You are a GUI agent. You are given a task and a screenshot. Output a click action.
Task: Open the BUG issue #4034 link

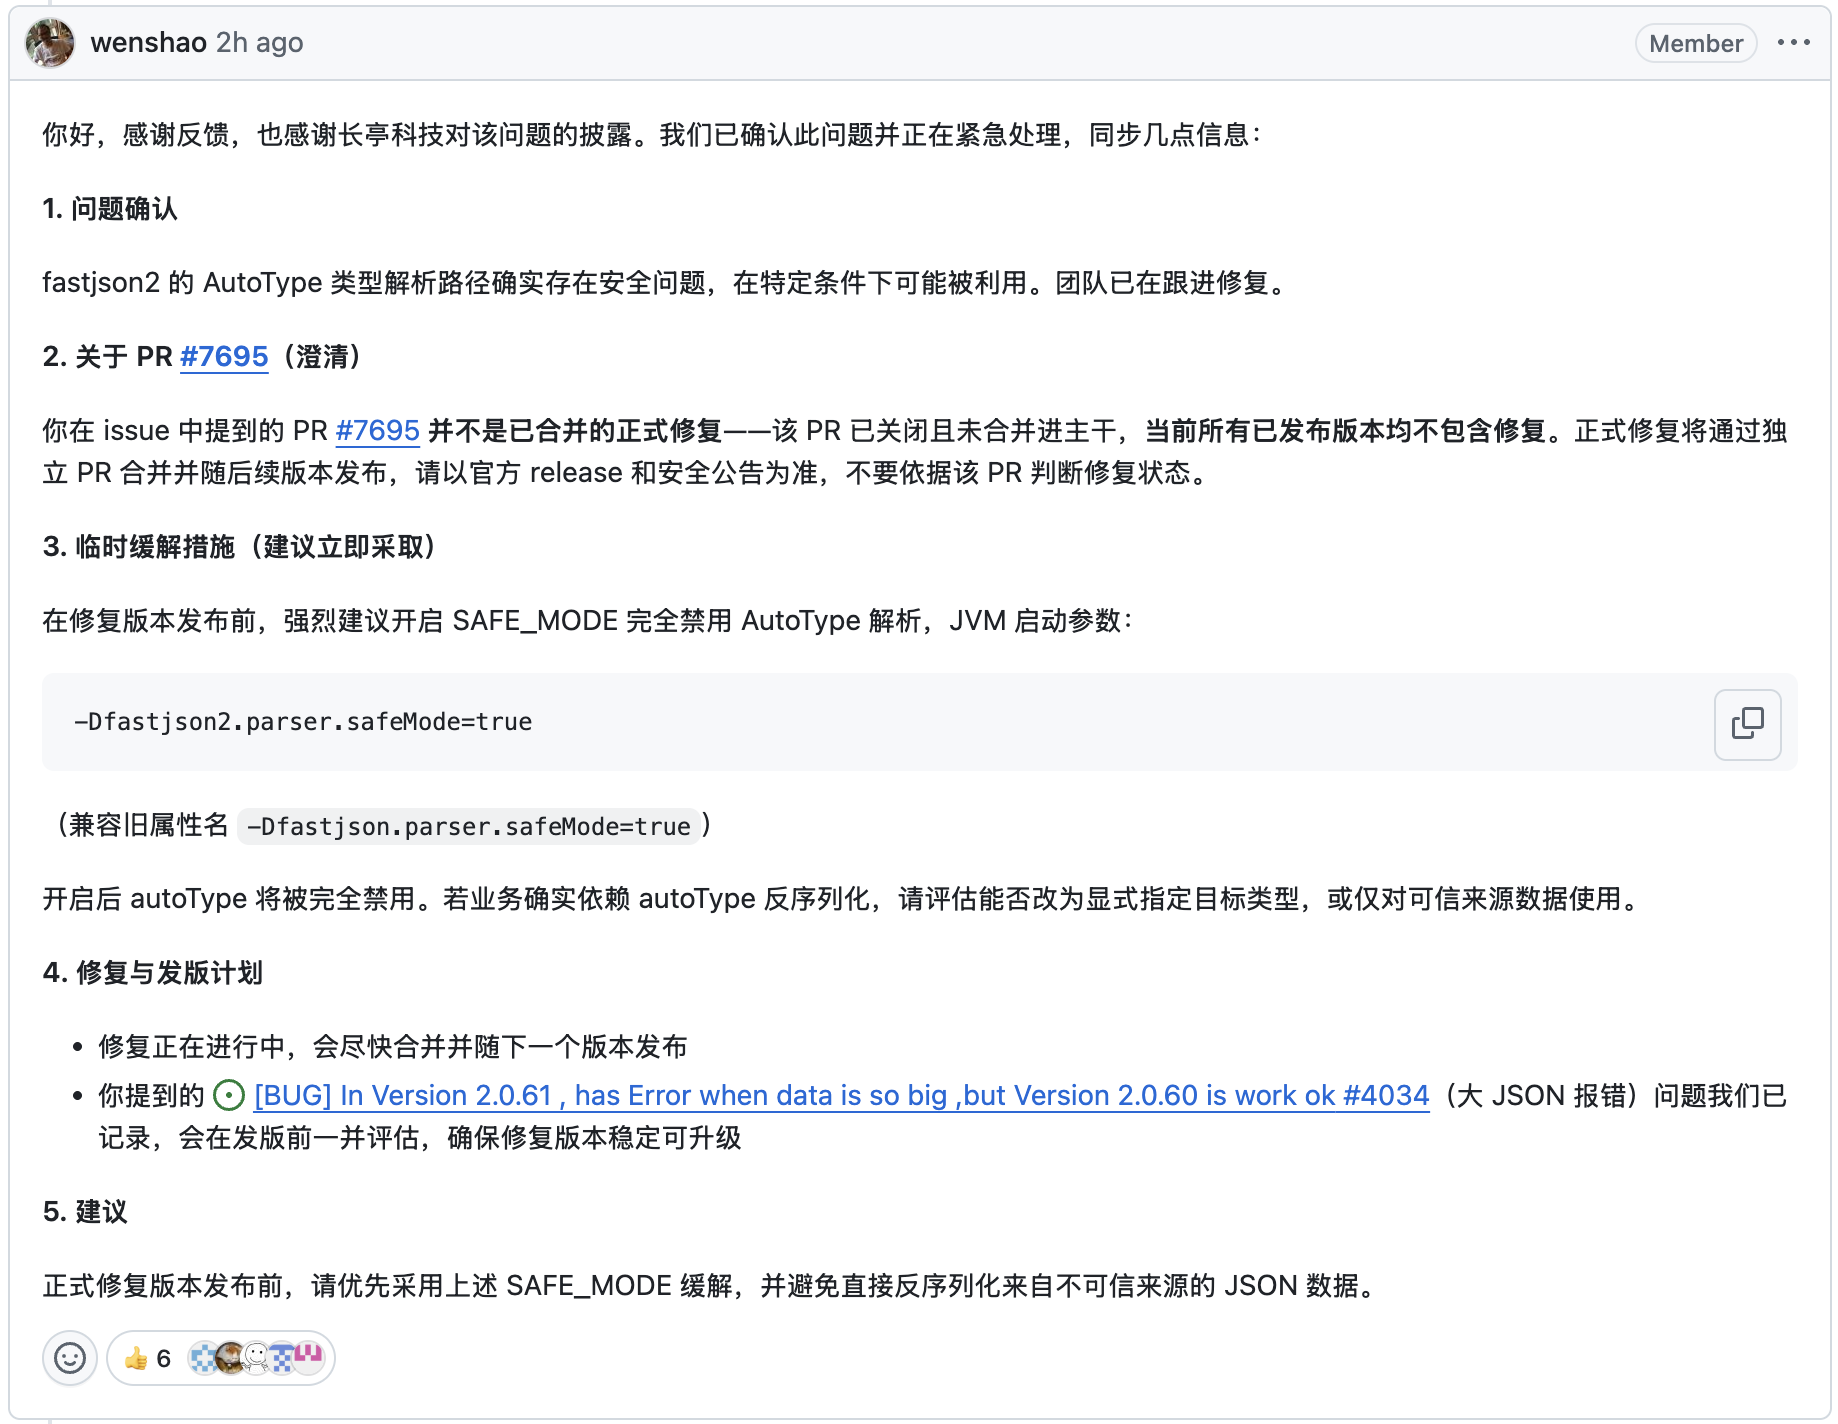841,1096
